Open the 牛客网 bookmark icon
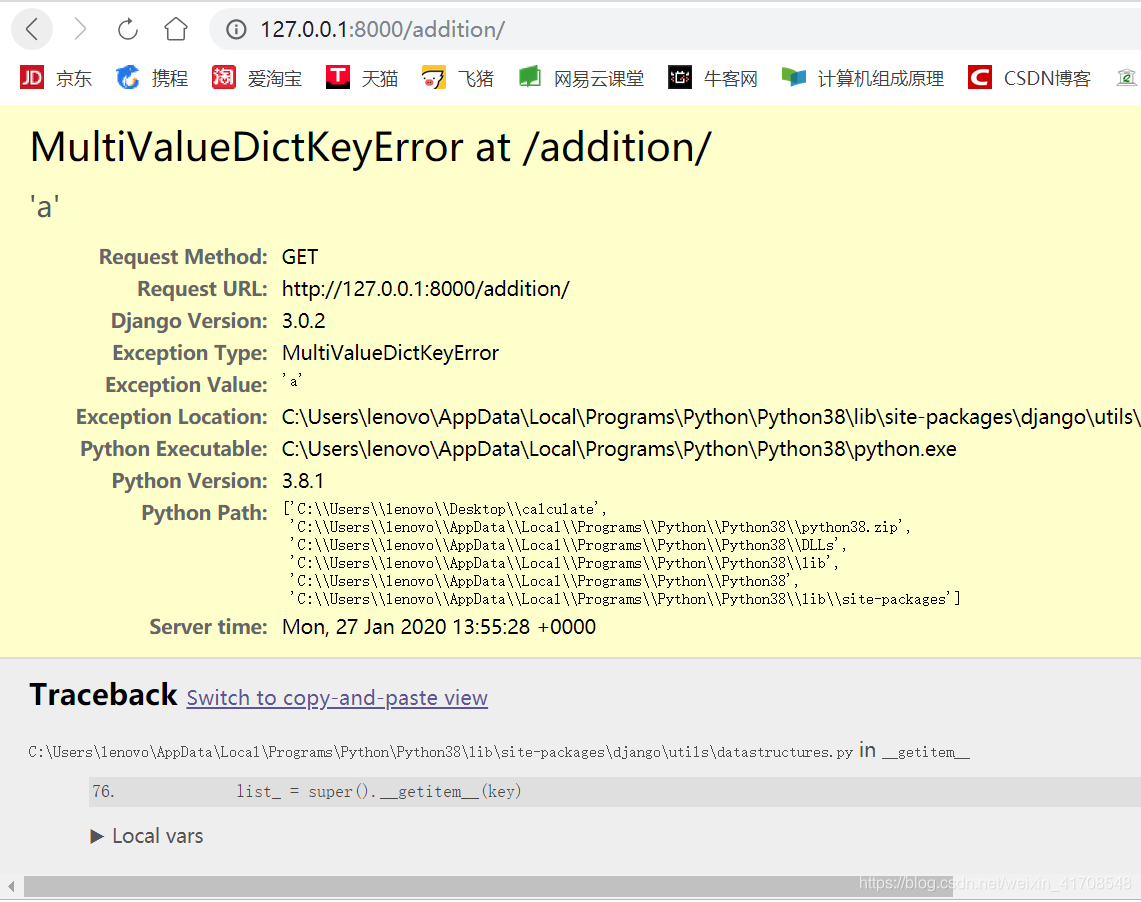This screenshot has height=902, width=1141. click(x=680, y=76)
